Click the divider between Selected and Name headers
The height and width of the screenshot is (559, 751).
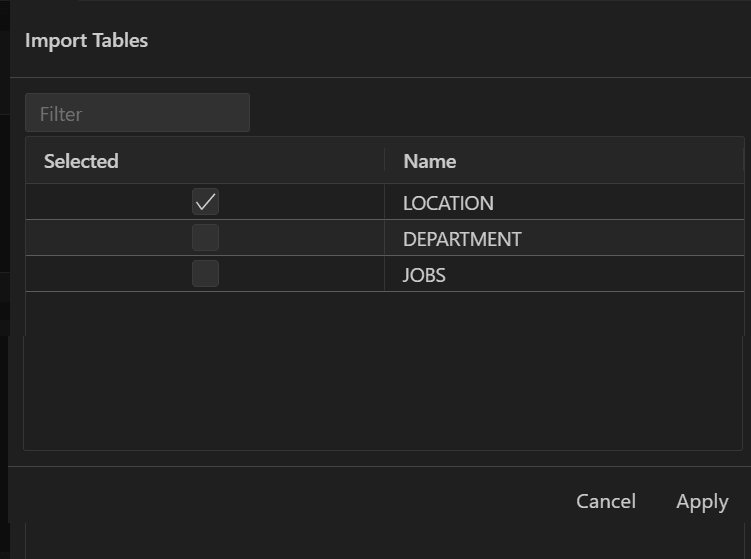pos(384,161)
